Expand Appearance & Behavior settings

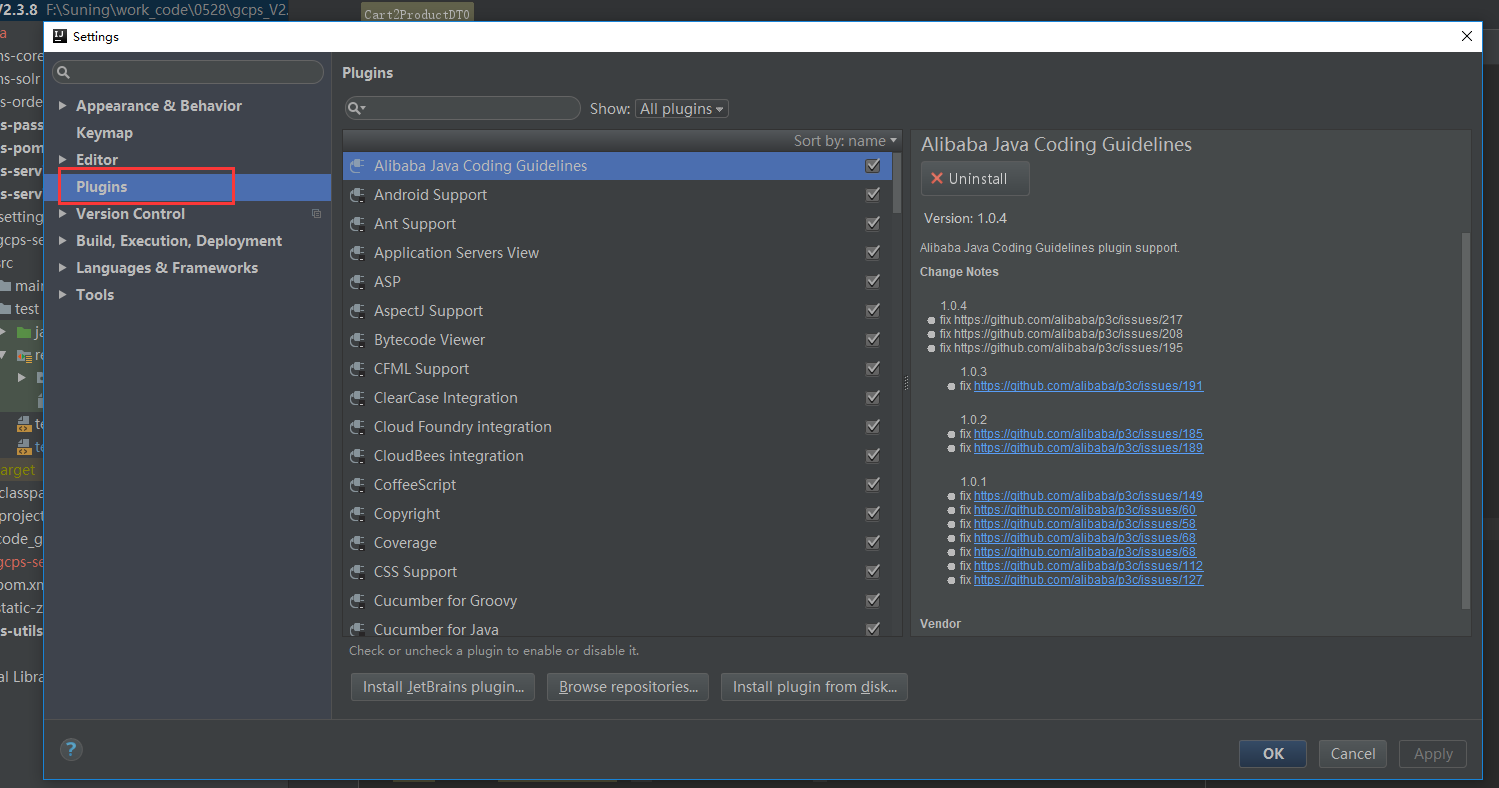(x=63, y=106)
